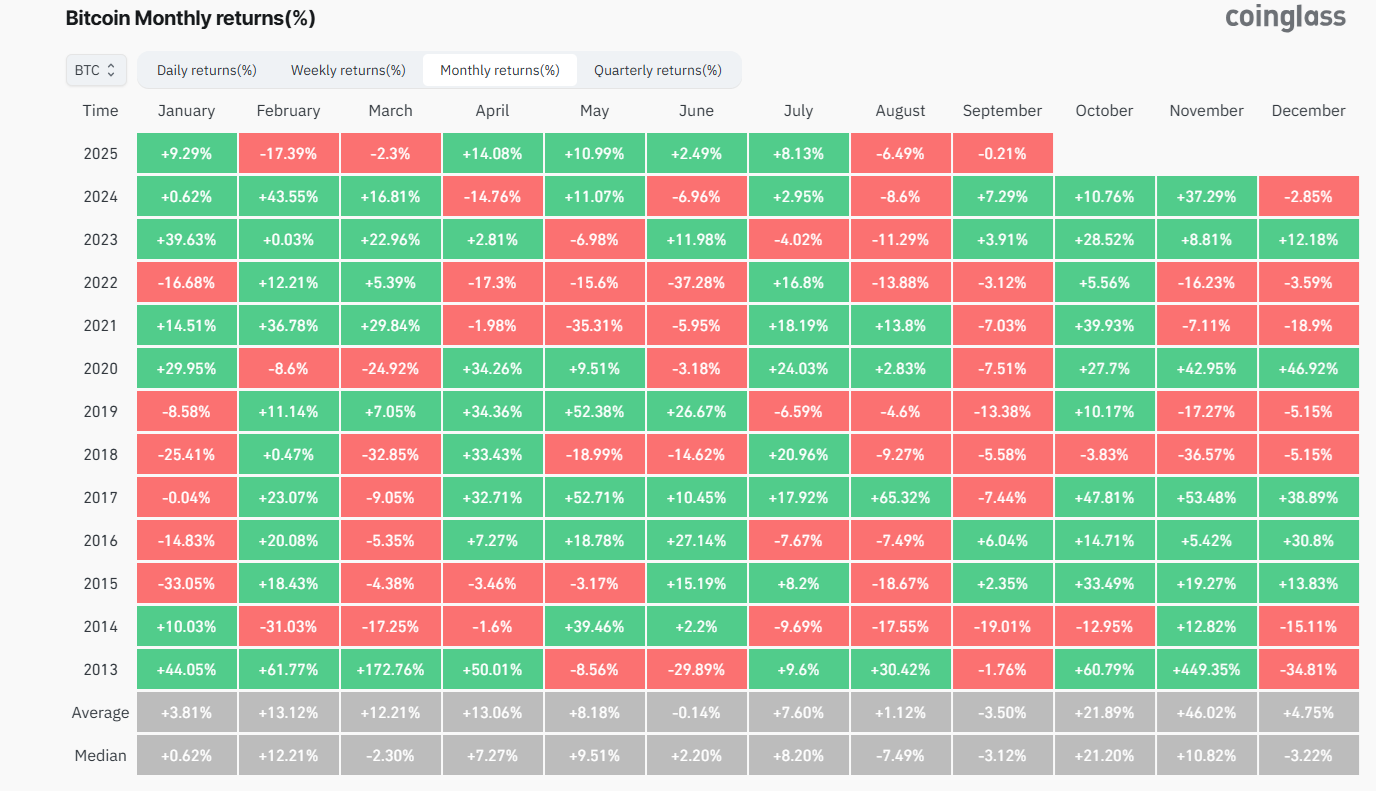1376x791 pixels.
Task: Select the 2025 January return cell showing +9.29%
Action: point(186,152)
